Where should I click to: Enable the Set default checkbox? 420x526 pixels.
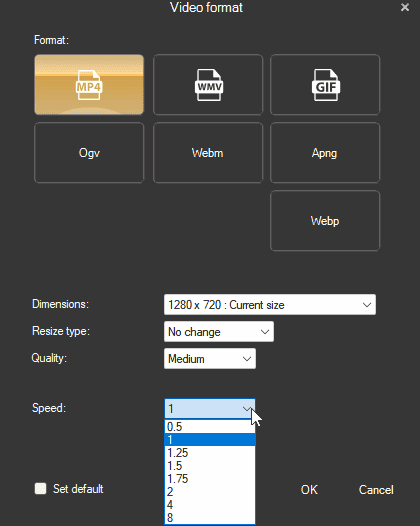(x=41, y=488)
